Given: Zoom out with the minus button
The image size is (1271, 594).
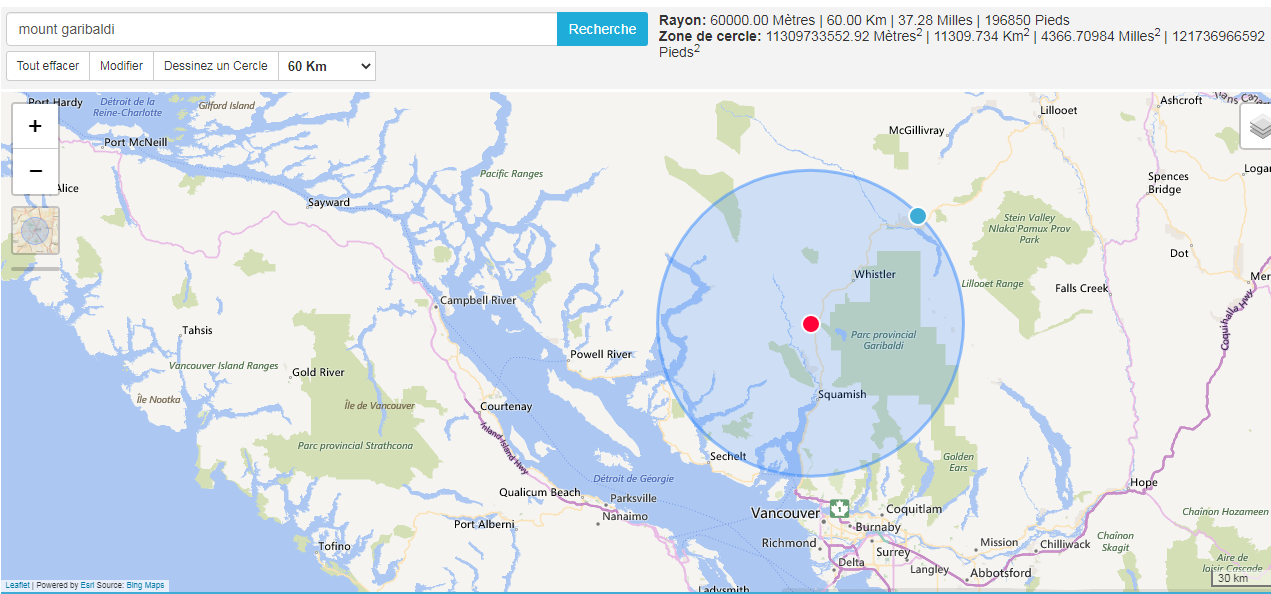Looking at the screenshot, I should pyautogui.click(x=35, y=171).
